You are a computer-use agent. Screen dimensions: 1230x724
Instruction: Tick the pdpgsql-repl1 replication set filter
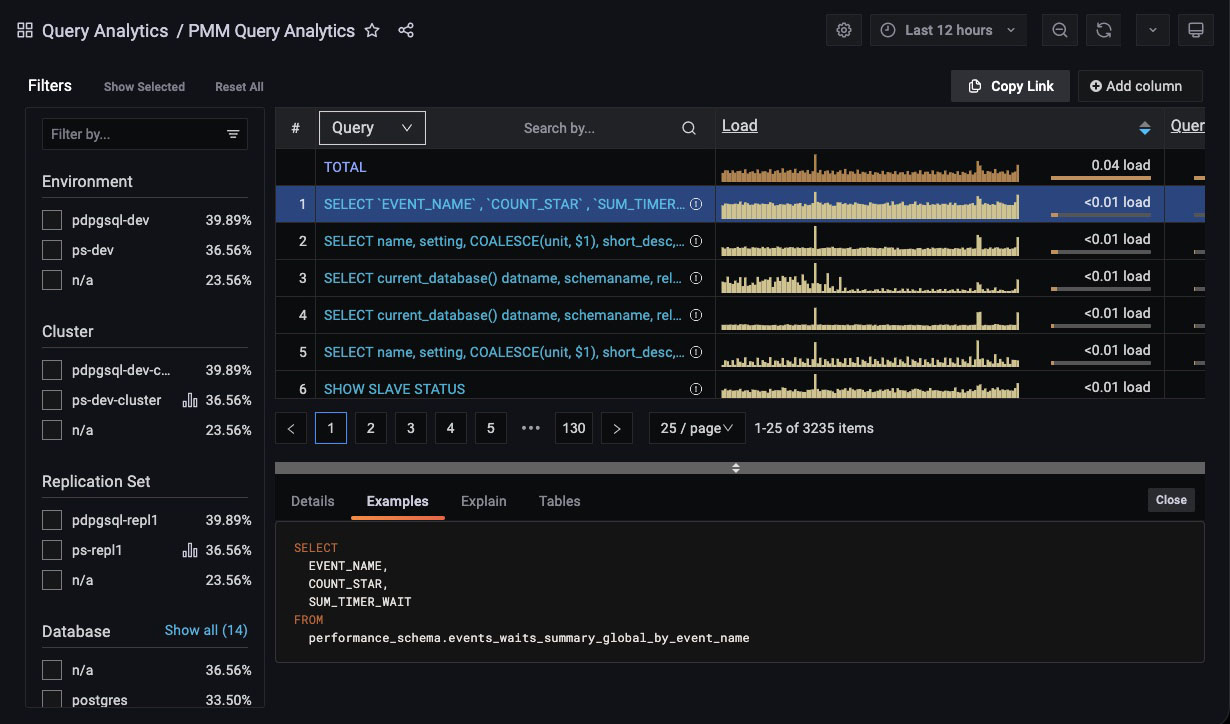(x=52, y=520)
